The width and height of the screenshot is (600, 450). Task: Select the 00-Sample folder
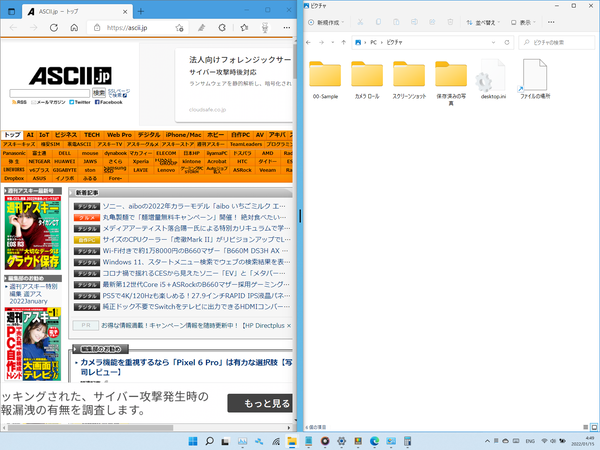click(x=325, y=80)
